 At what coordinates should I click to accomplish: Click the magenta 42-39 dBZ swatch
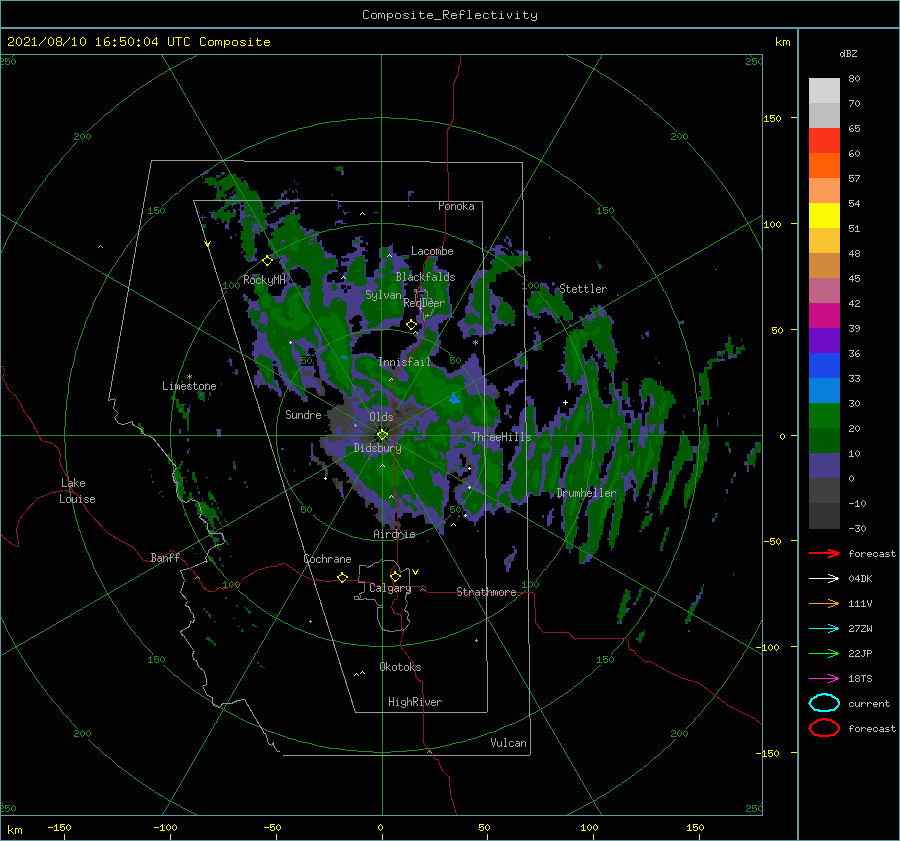[x=824, y=316]
